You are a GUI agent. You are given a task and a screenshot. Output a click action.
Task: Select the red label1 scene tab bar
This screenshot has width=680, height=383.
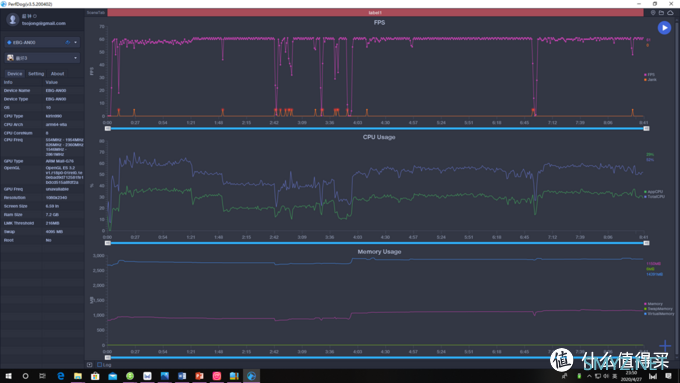point(375,13)
